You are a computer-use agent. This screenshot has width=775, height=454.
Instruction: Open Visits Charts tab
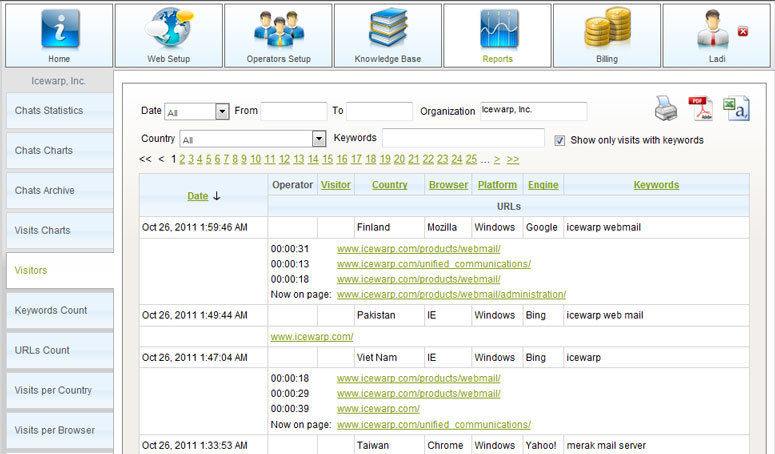(x=60, y=231)
